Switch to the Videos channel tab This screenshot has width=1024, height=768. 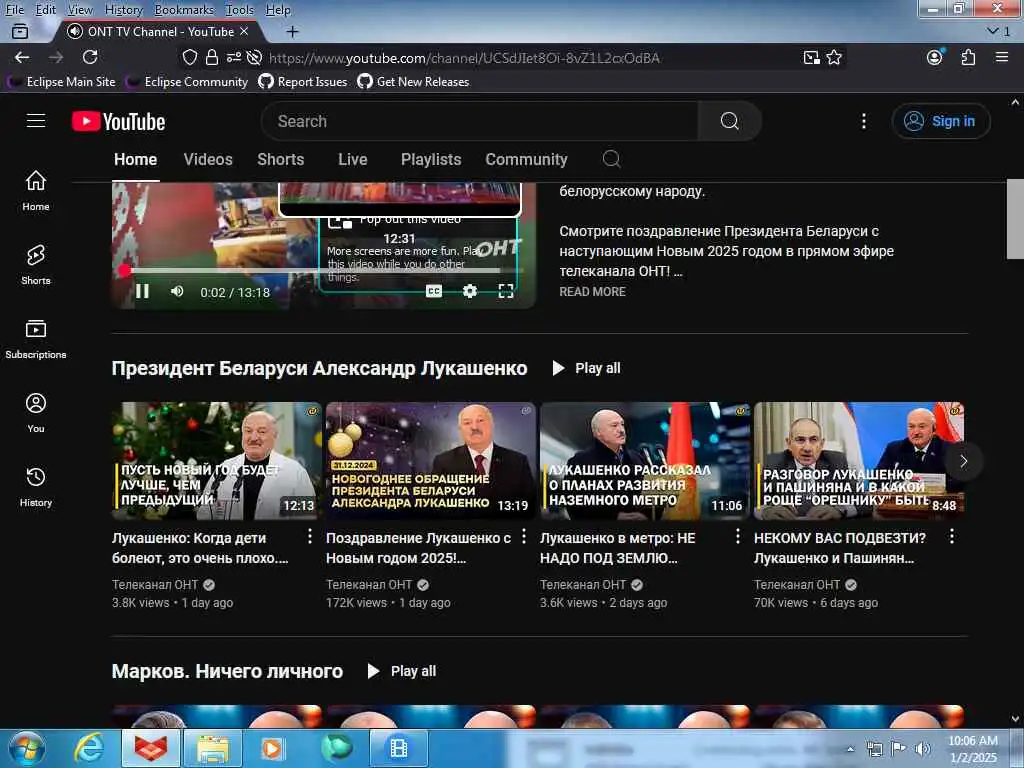tap(208, 159)
